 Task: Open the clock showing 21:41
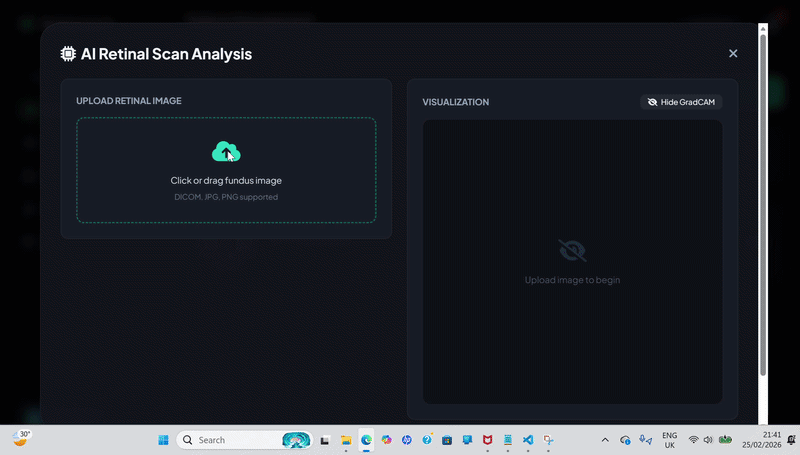click(762, 440)
